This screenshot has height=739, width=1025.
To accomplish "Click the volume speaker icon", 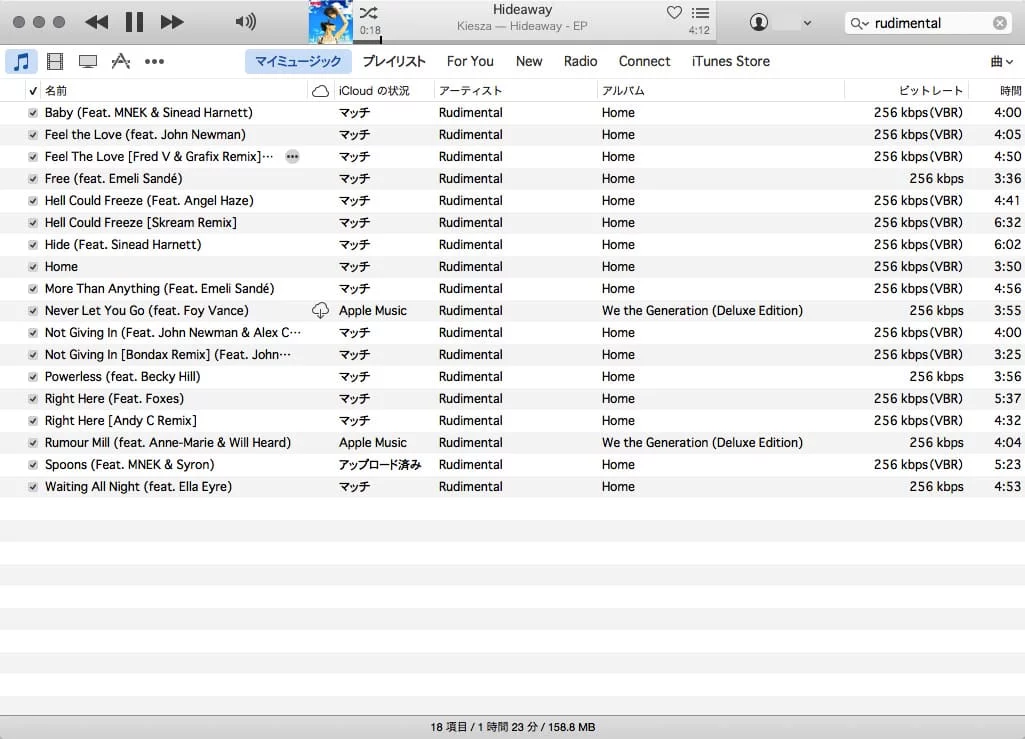I will click(x=245, y=22).
